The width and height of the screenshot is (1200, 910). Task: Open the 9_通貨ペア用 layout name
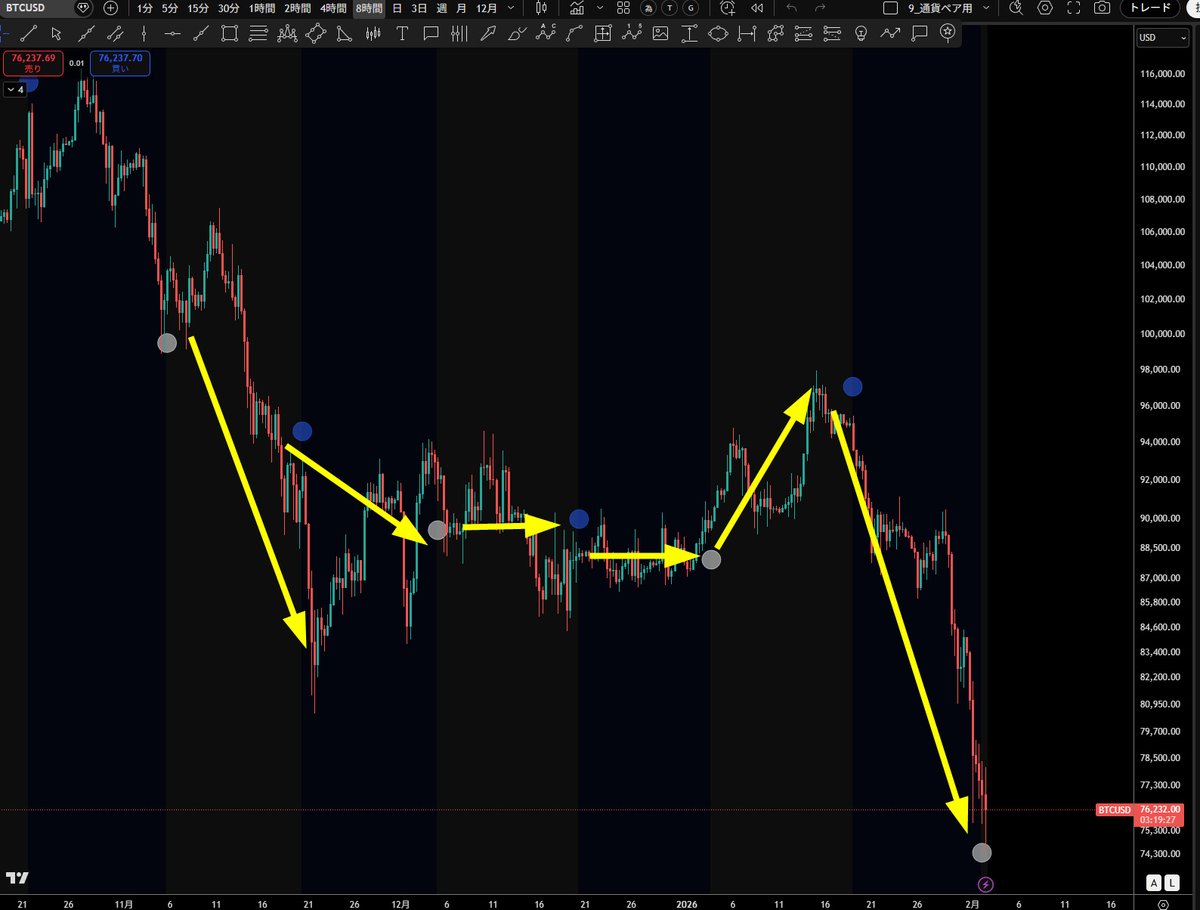pos(940,8)
